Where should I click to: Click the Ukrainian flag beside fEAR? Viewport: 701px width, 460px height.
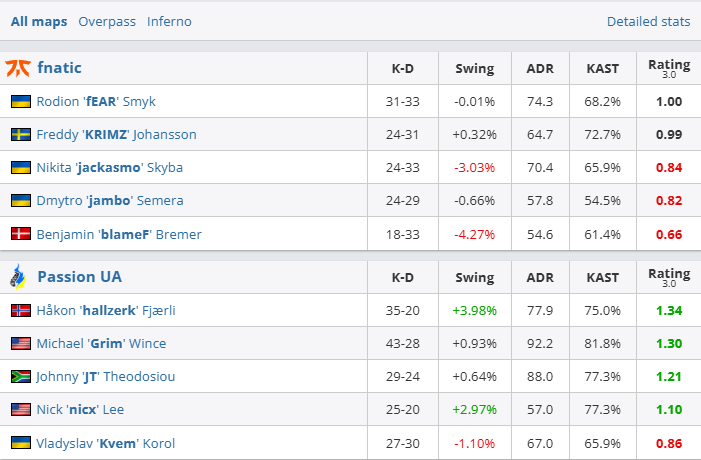pyautogui.click(x=20, y=101)
